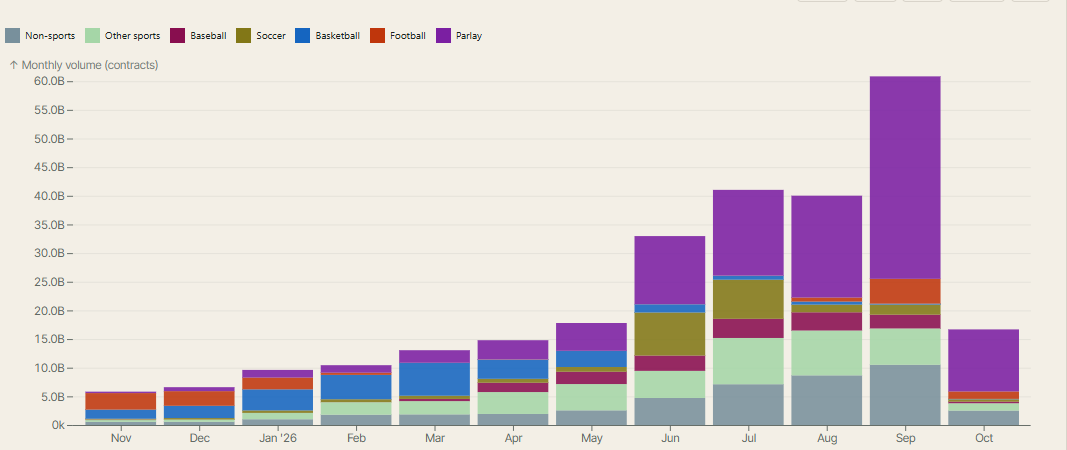Click the purple Parlay segment of the Aug bar

[x=827, y=246]
